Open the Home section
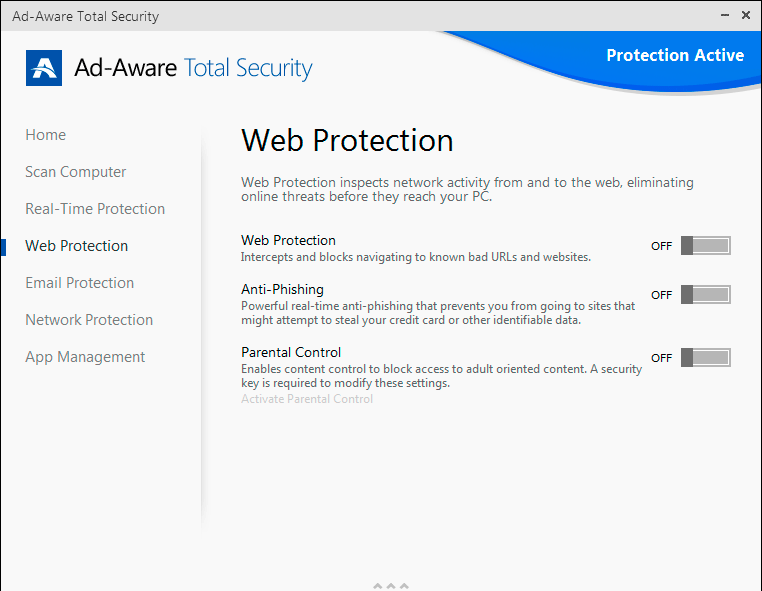Screen dimensions: 762x591 pyautogui.click(x=46, y=135)
